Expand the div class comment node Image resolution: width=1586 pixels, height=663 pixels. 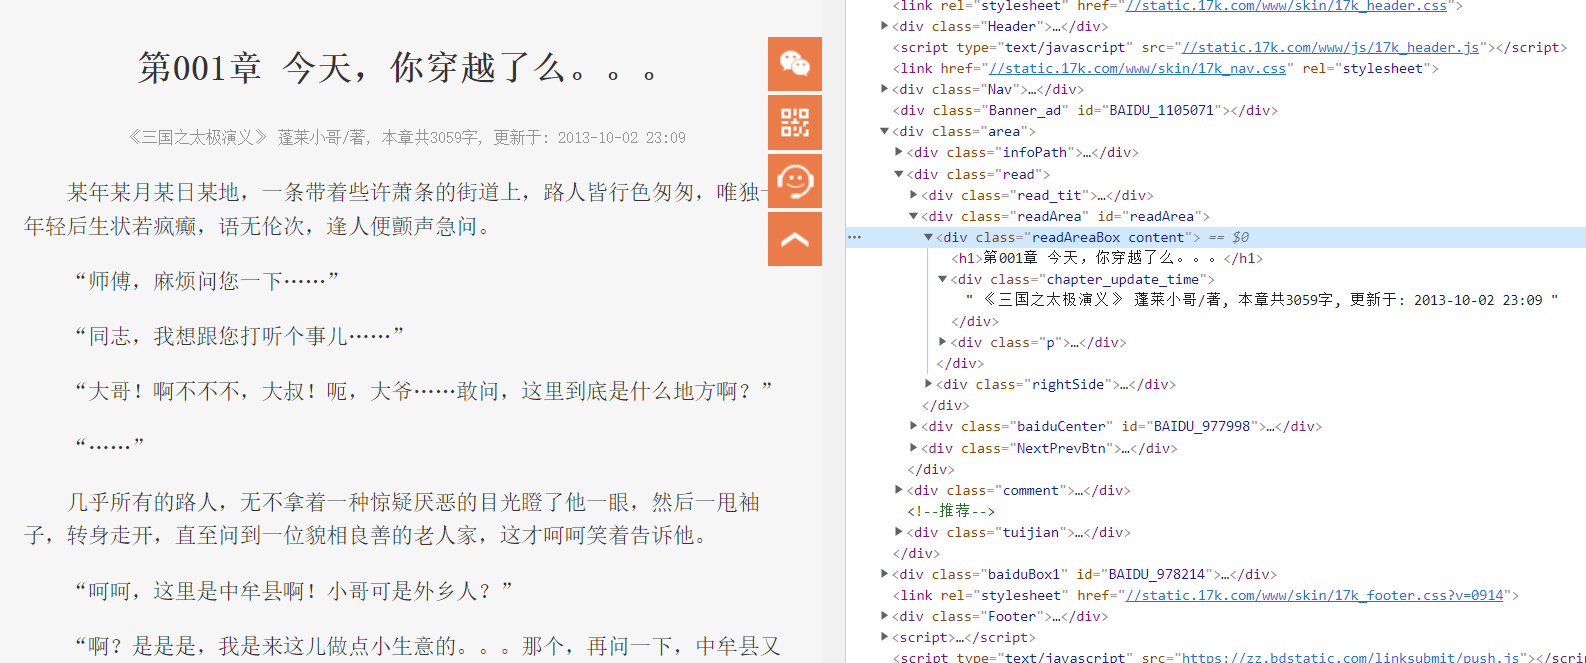(899, 490)
